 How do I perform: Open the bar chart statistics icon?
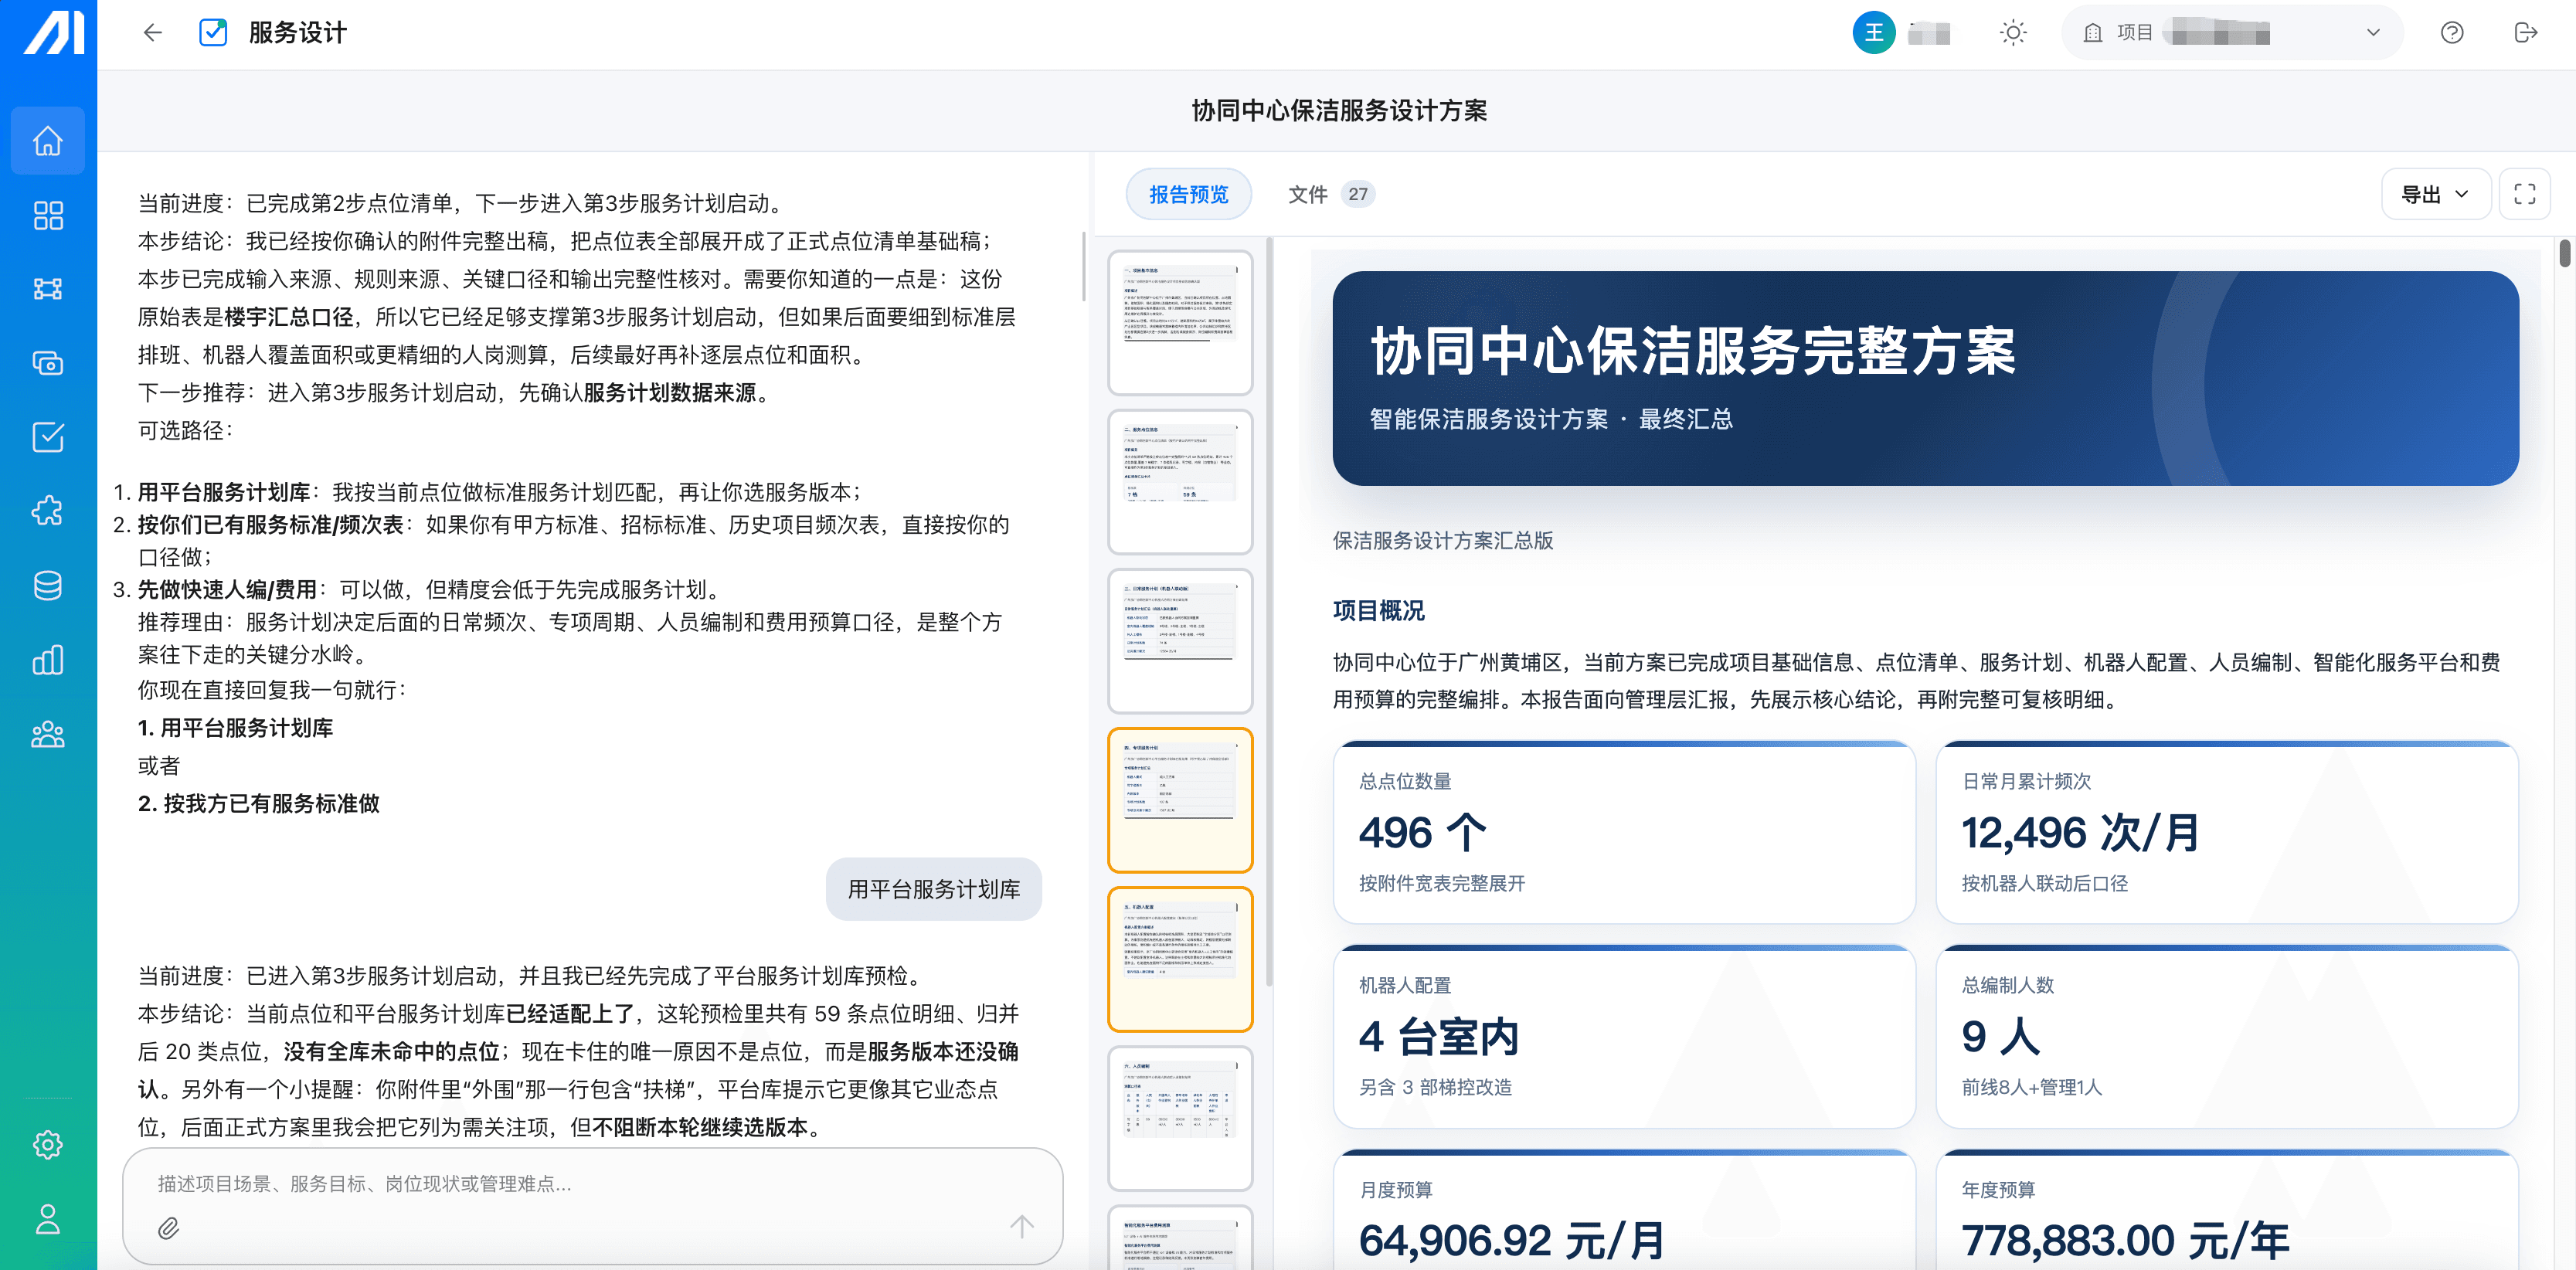point(48,660)
